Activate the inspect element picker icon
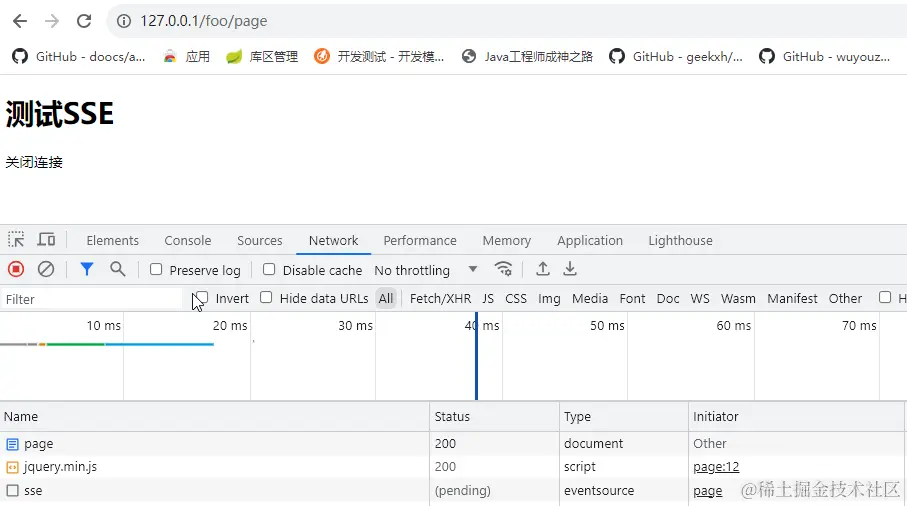907x506 pixels. [16, 239]
